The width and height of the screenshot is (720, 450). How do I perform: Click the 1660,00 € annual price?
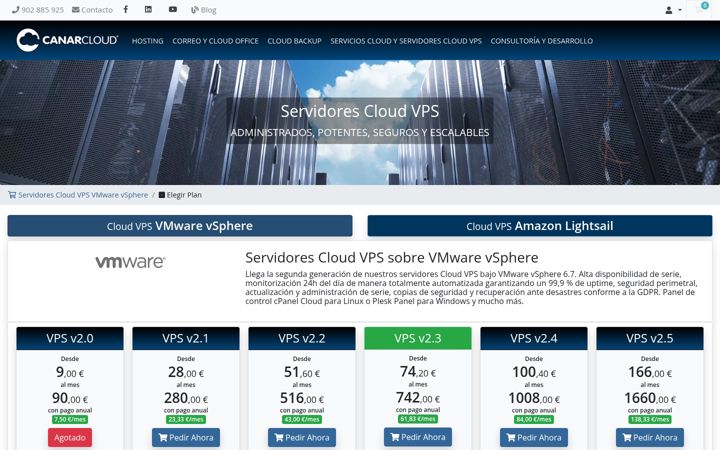(x=650, y=398)
